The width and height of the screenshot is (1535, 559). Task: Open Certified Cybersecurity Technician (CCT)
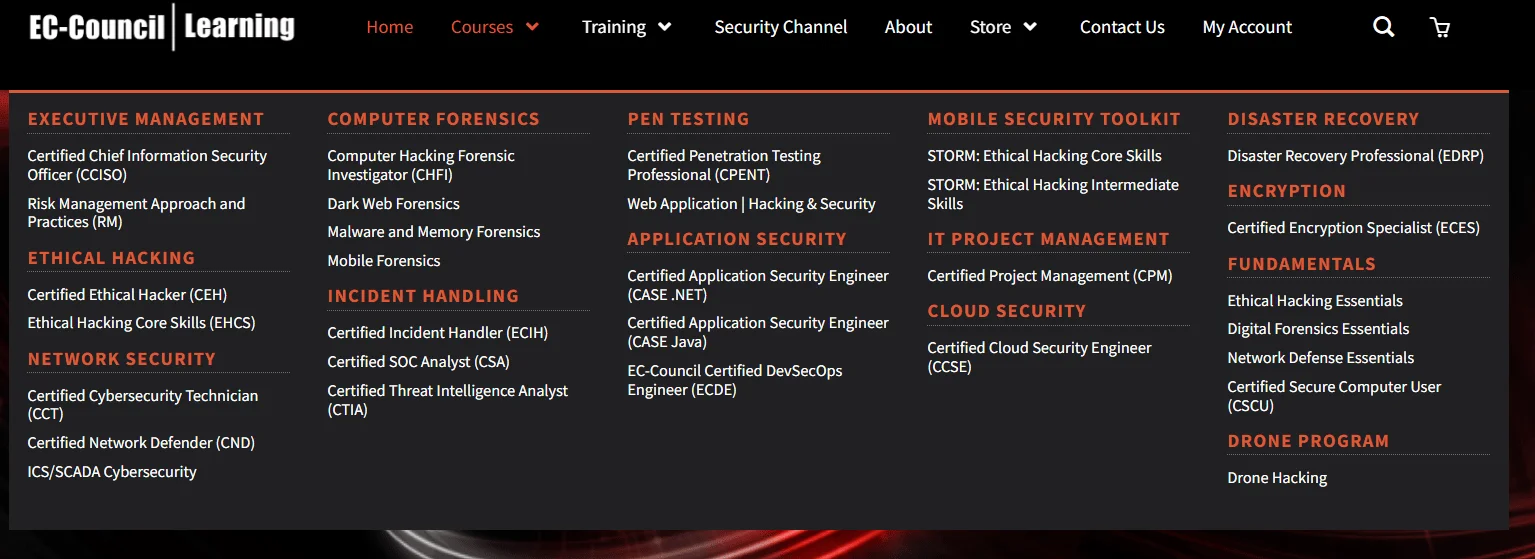(x=143, y=404)
